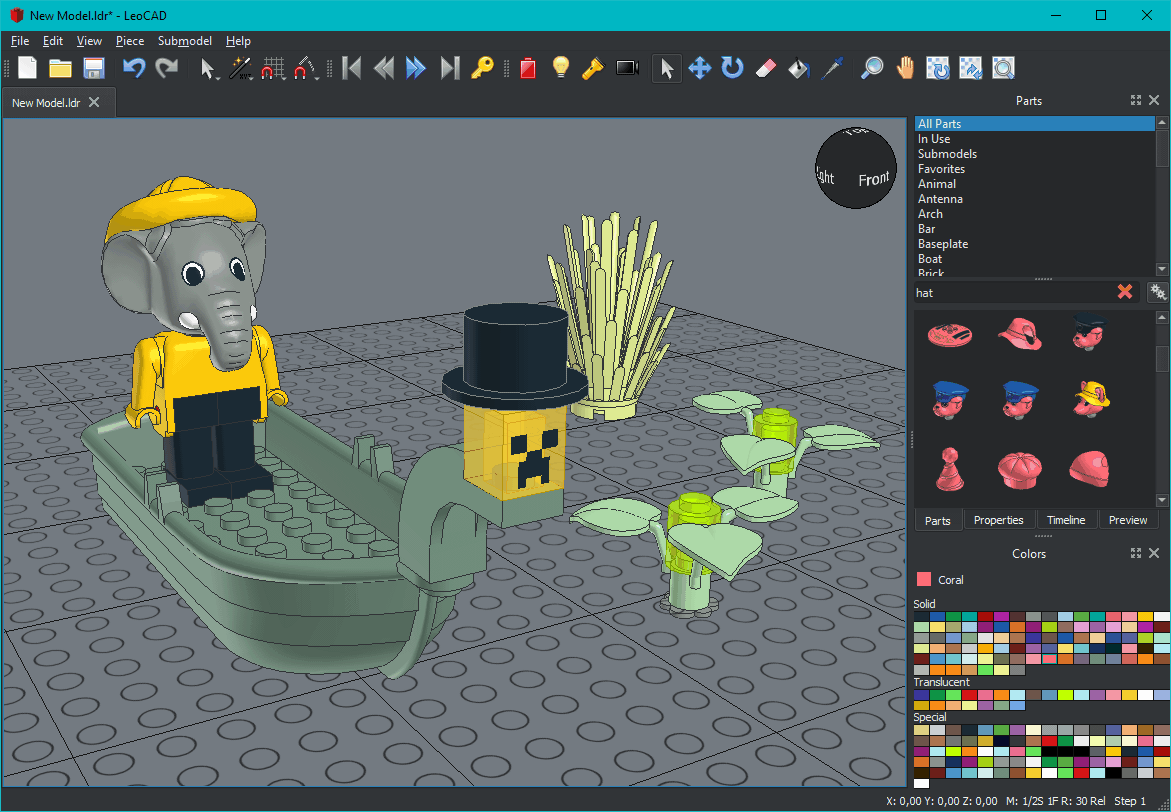The height and width of the screenshot is (812, 1171).
Task: Pick the Eraser delete tool
Action: [x=765, y=68]
